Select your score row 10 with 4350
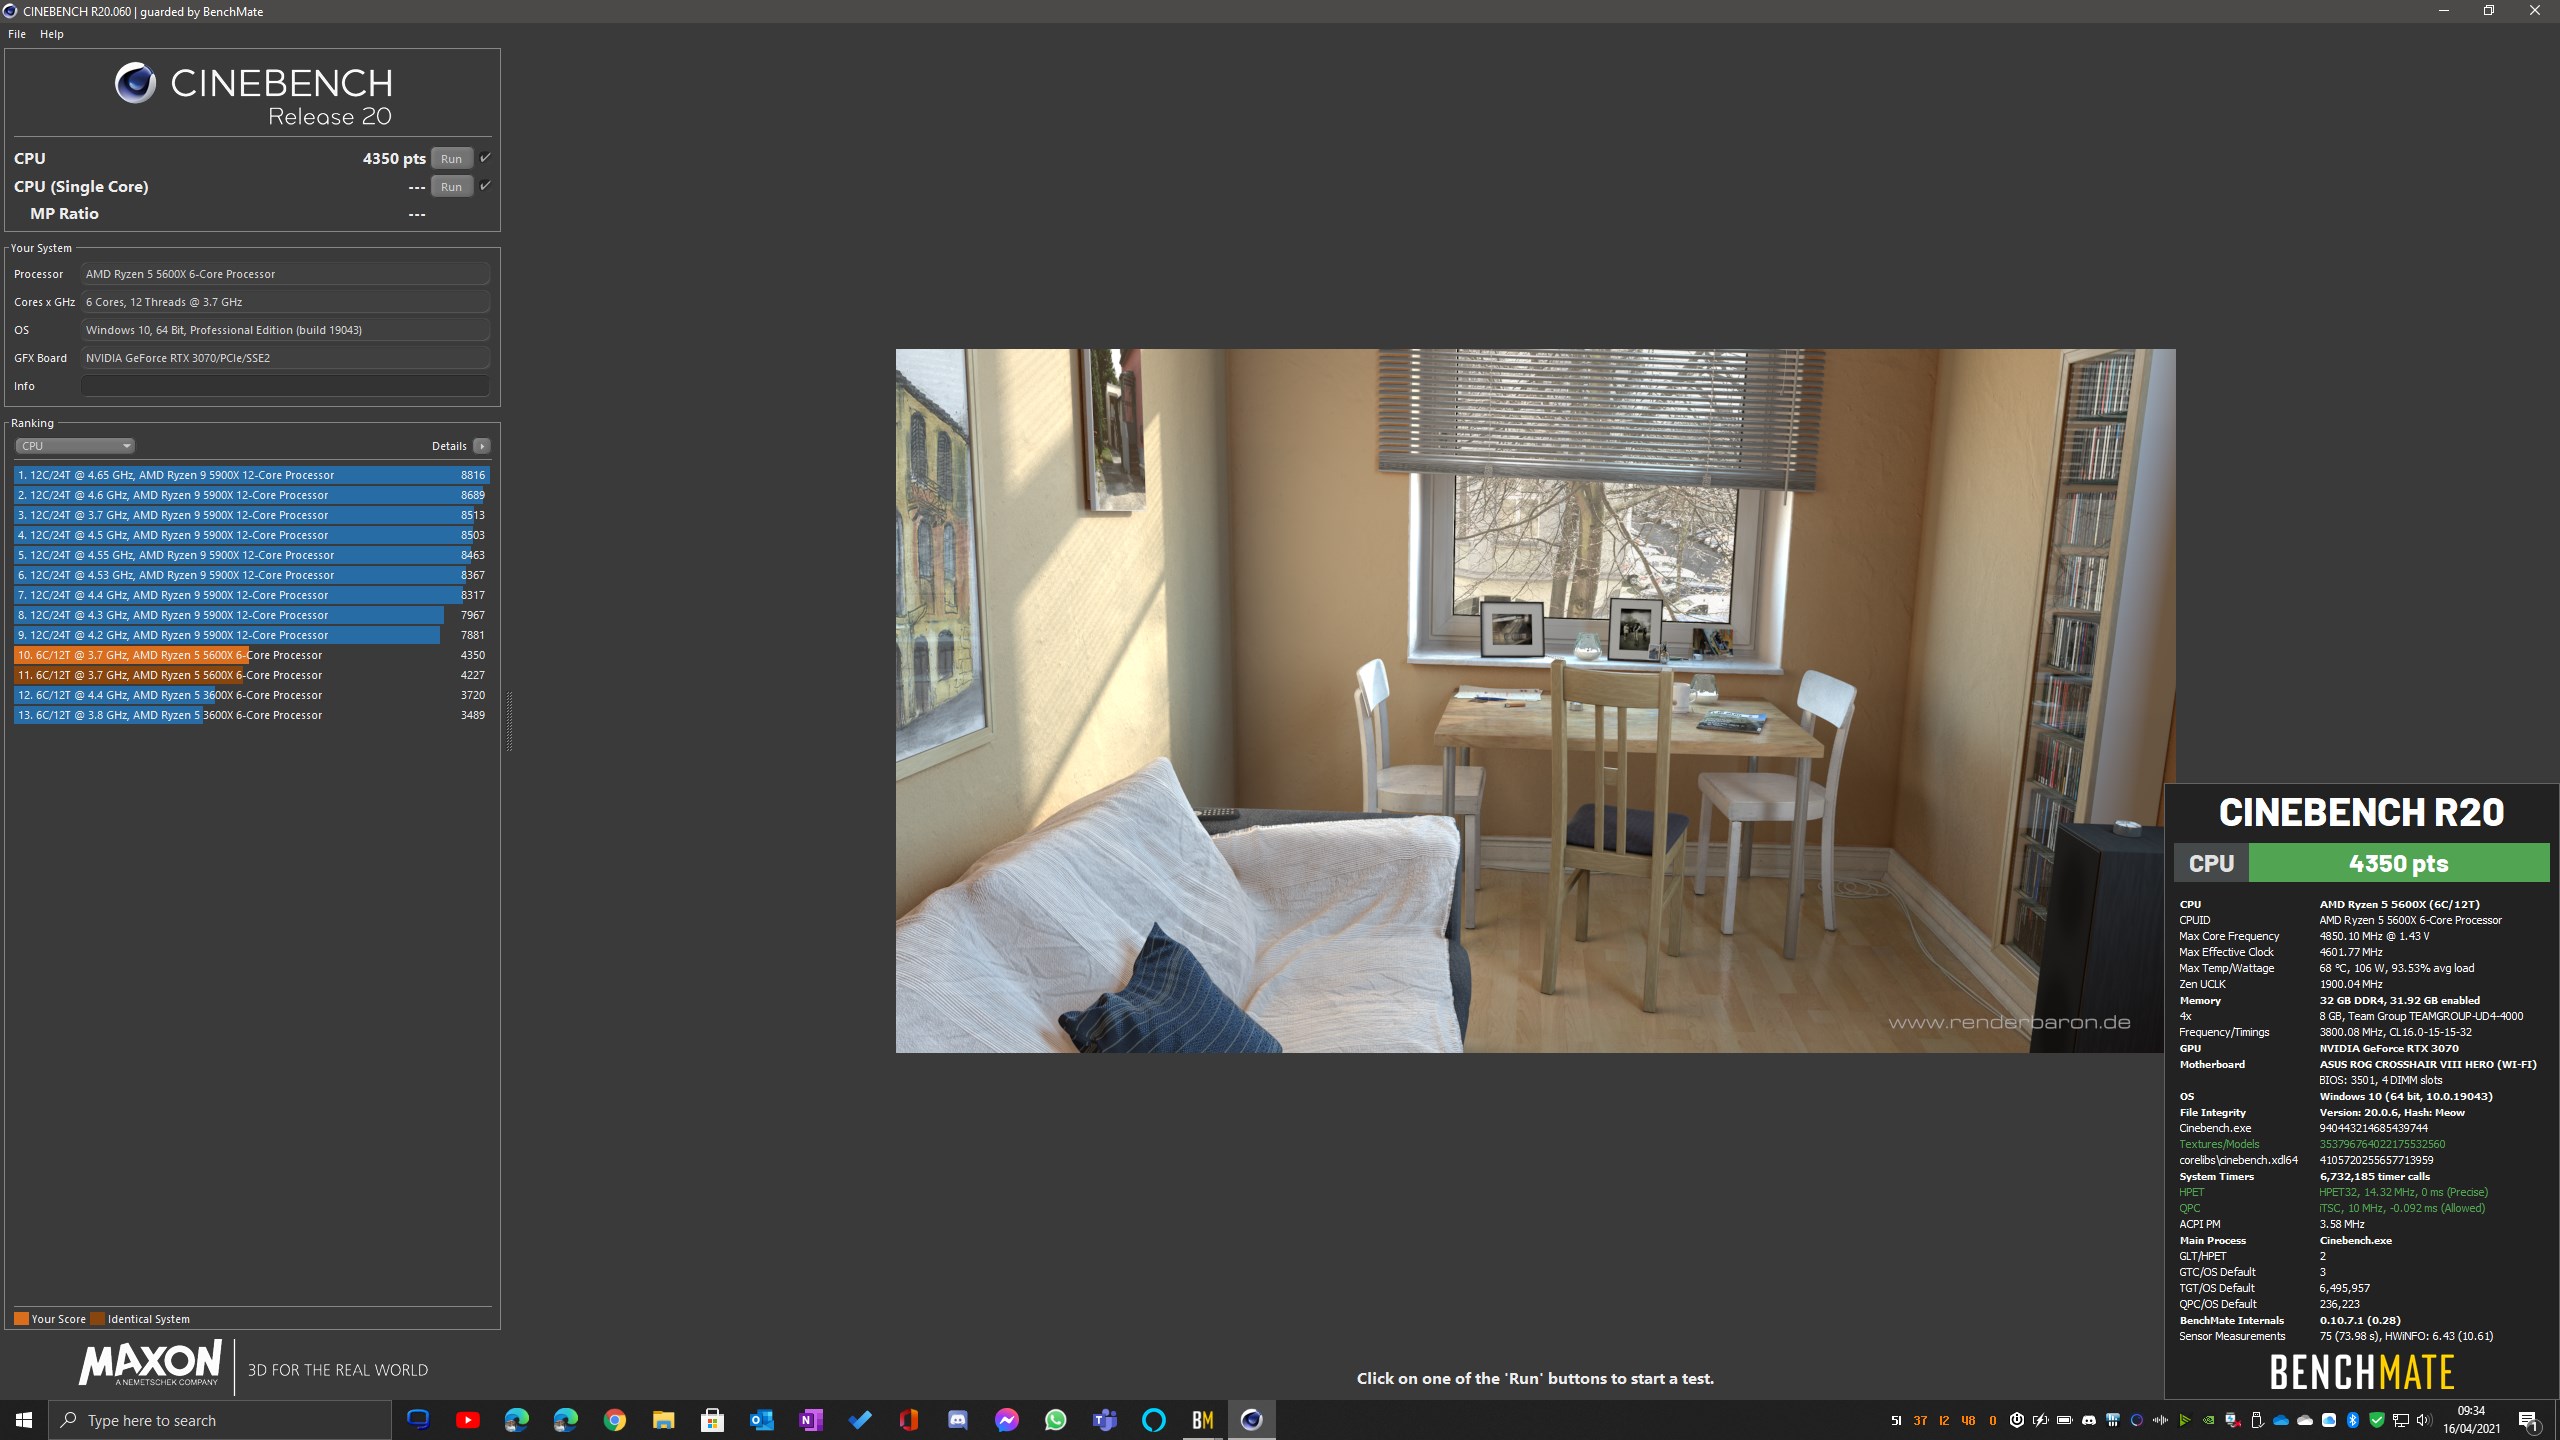The height and width of the screenshot is (1440, 2560). click(x=251, y=655)
